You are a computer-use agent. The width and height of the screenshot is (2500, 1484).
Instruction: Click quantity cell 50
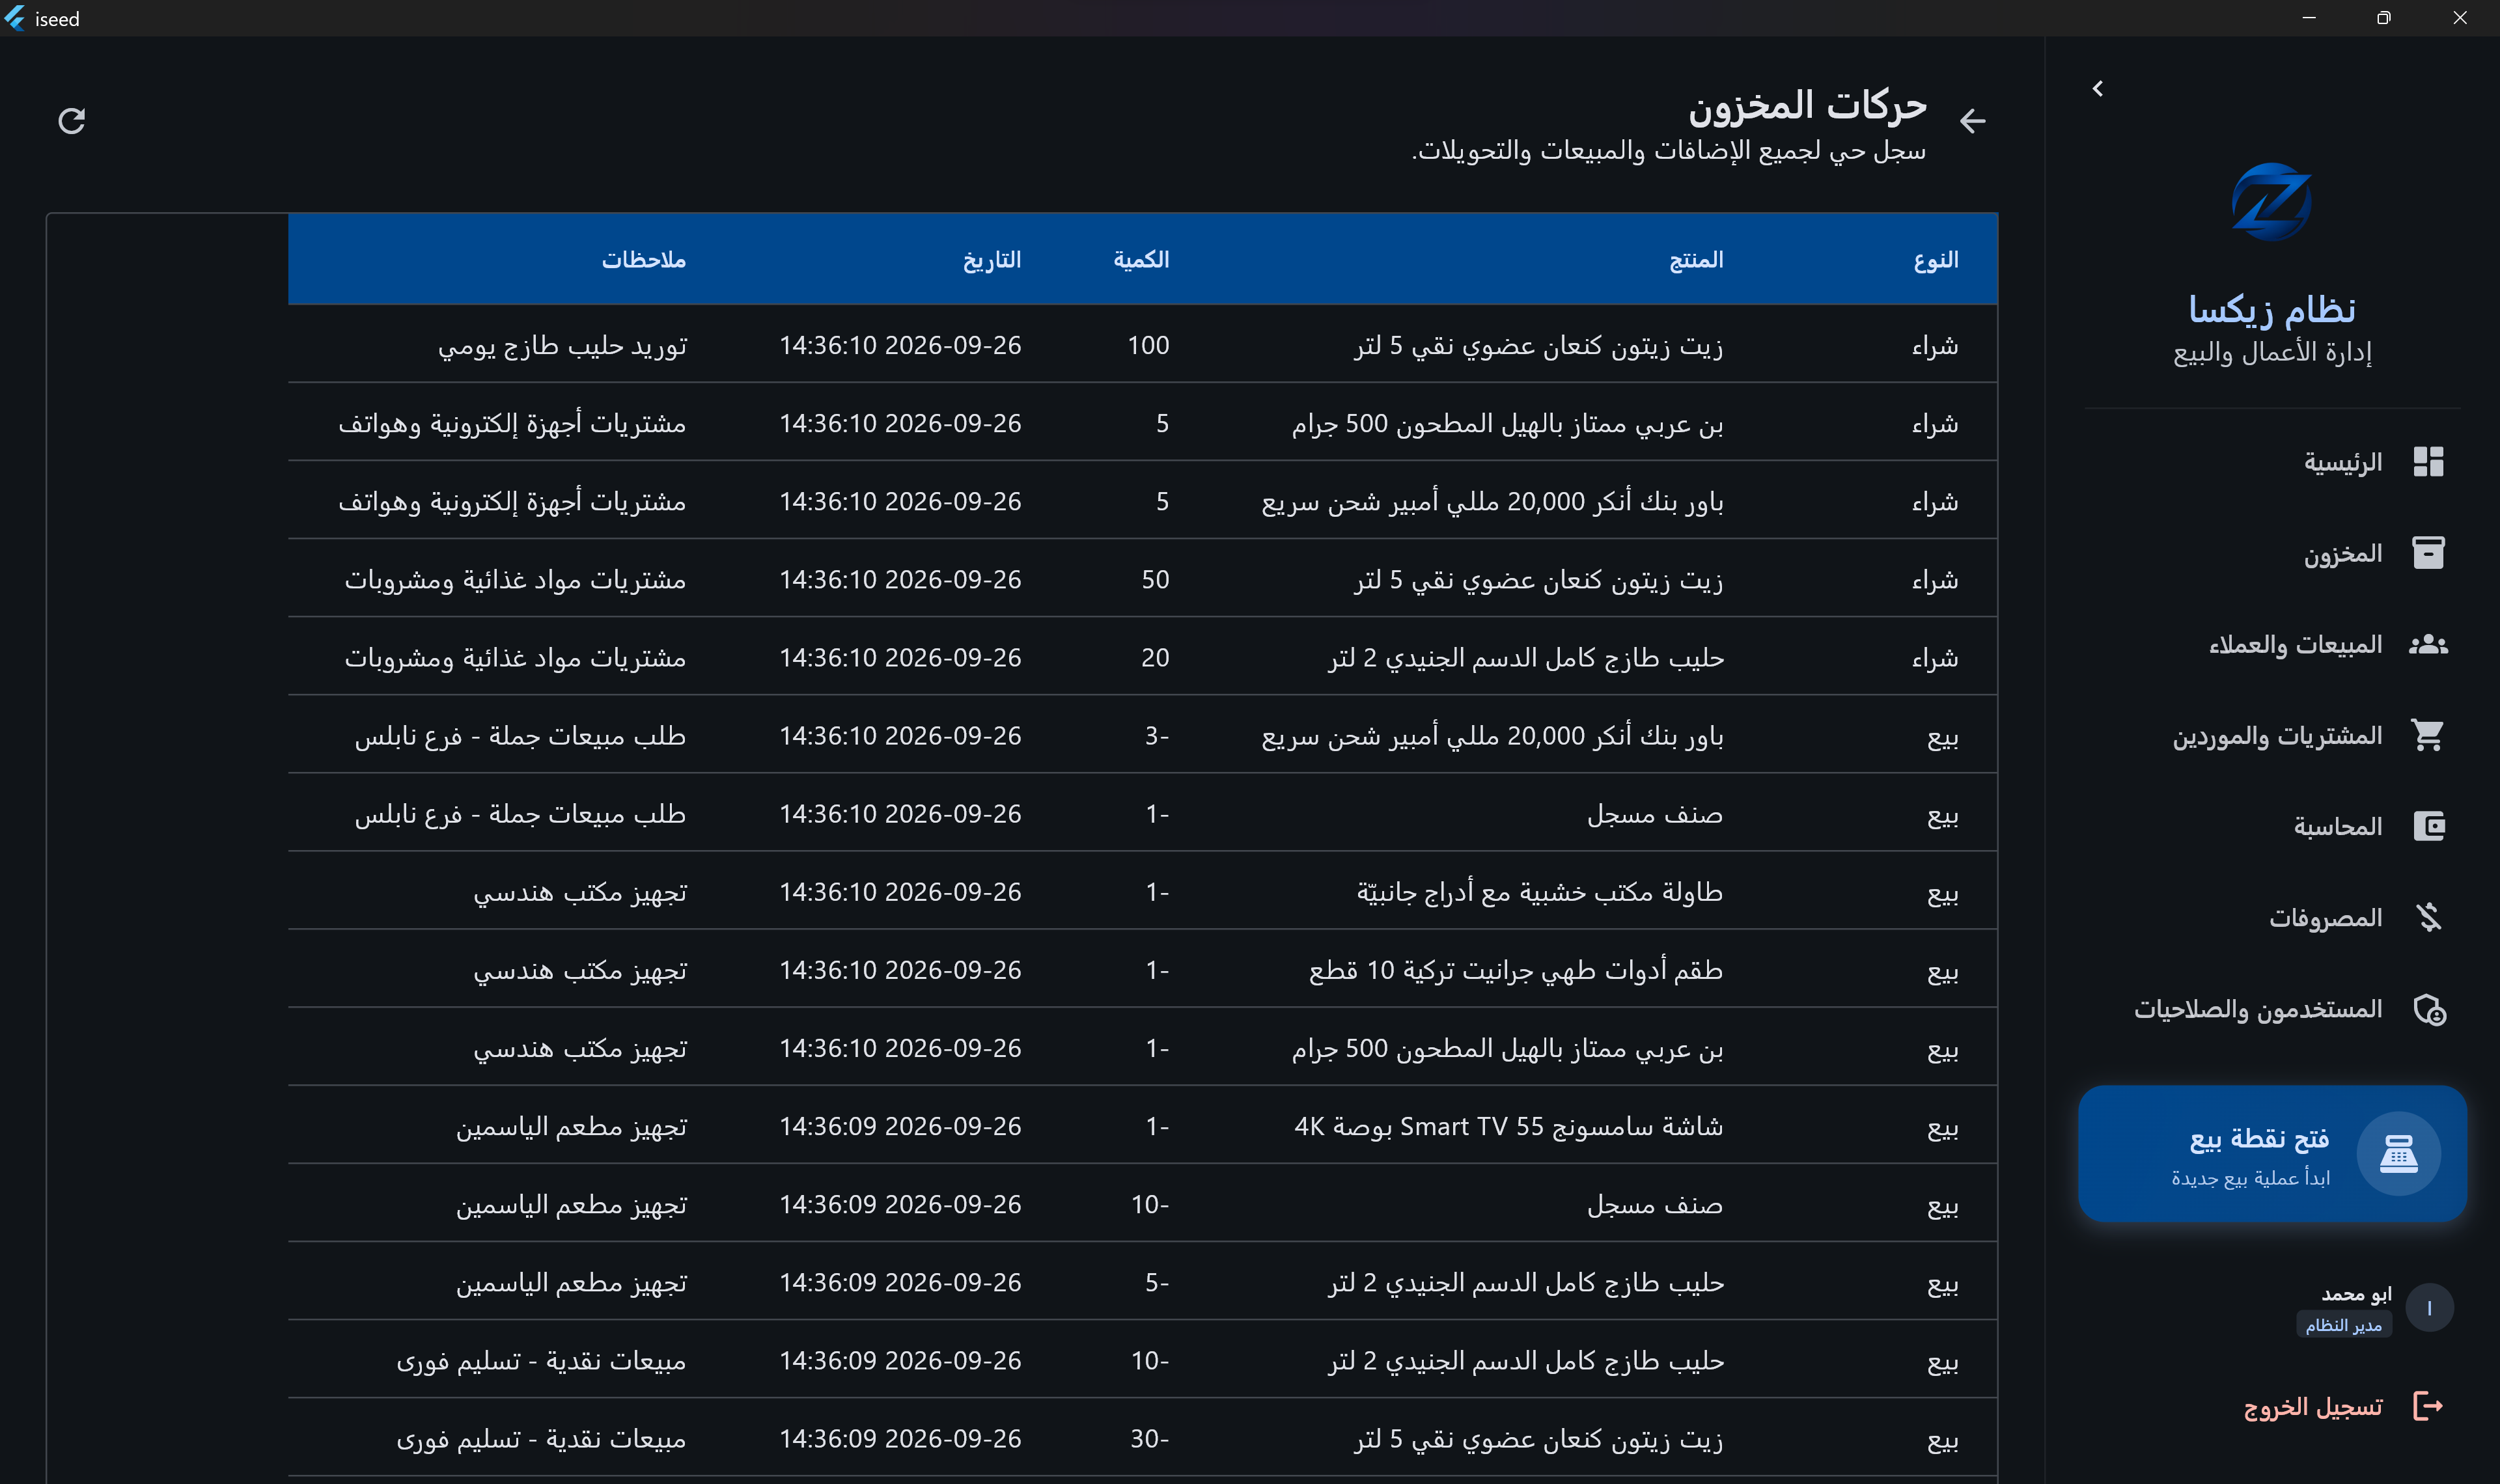tap(1155, 579)
